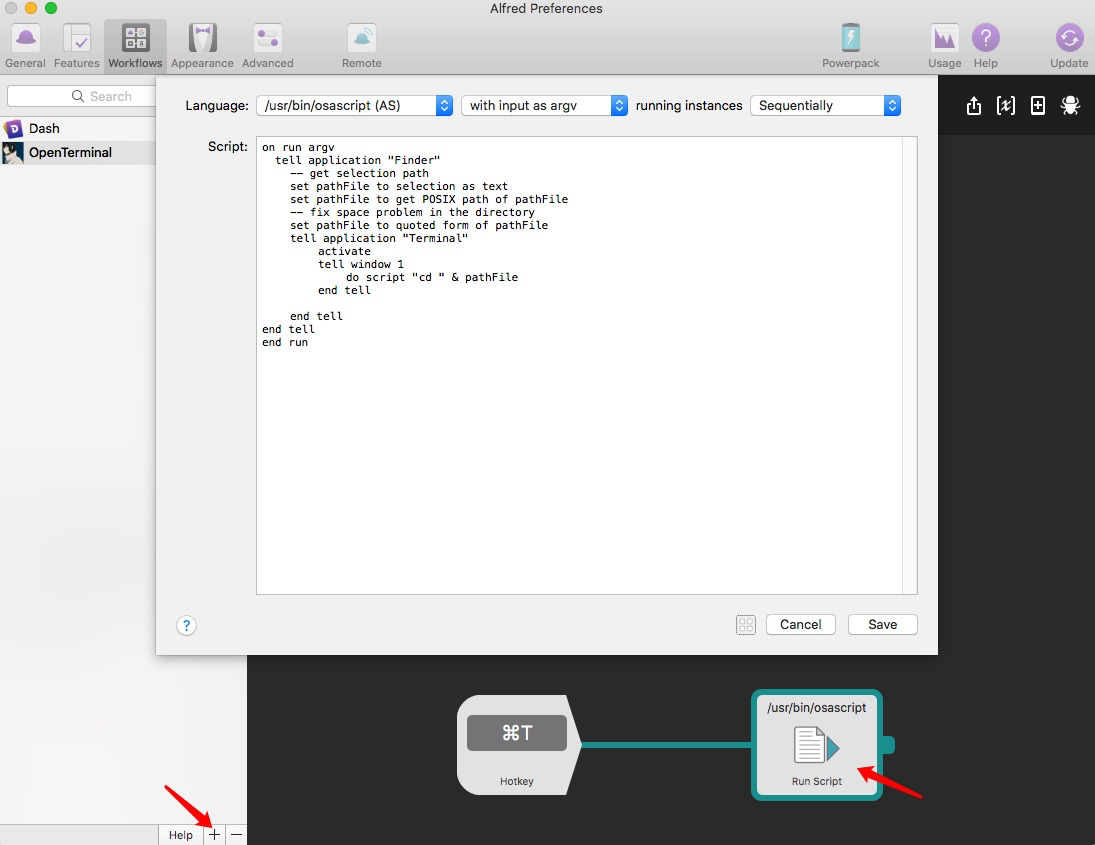
Task: Open the Appearance preferences tab
Action: pos(203,46)
